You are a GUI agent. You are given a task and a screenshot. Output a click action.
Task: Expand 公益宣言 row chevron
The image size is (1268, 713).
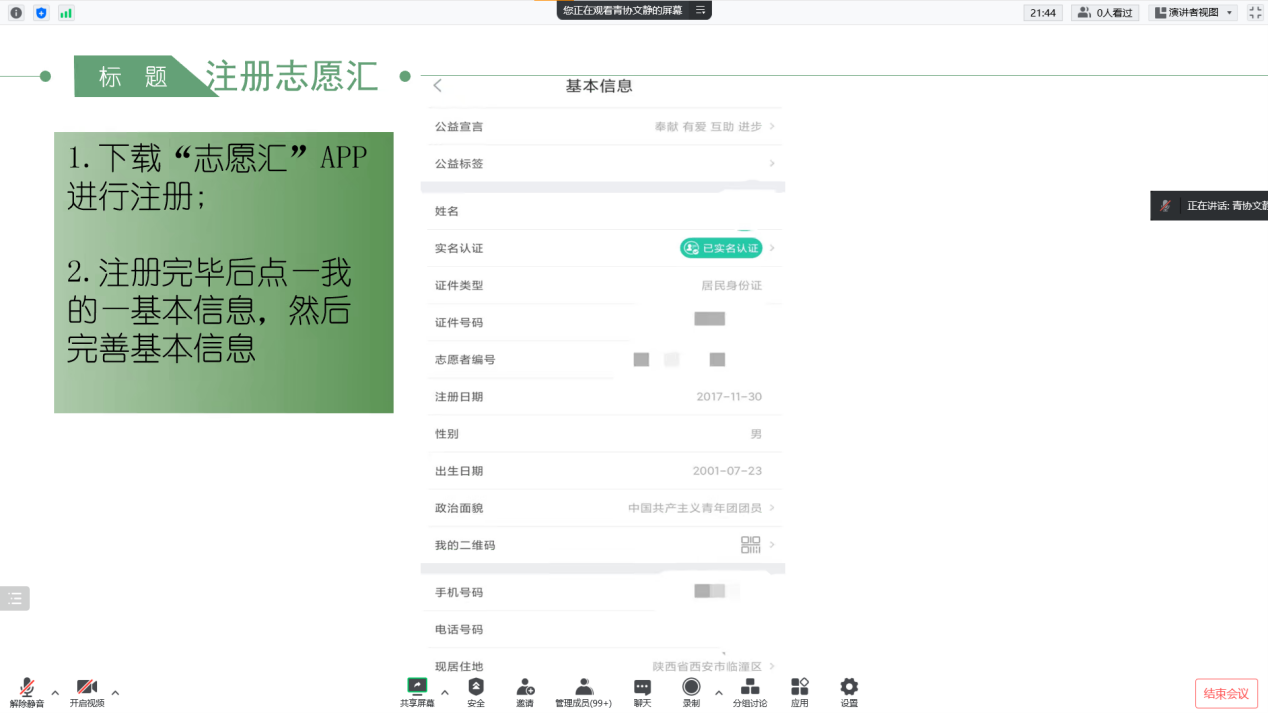tap(772, 127)
